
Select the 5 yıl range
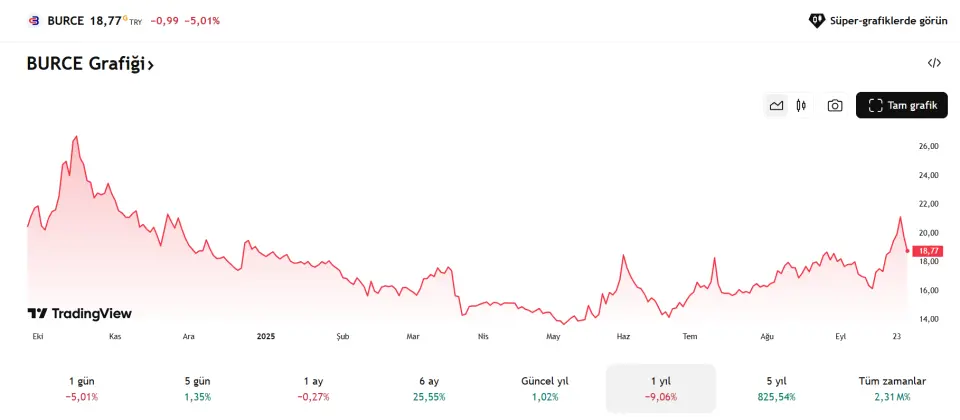pyautogui.click(x=777, y=388)
